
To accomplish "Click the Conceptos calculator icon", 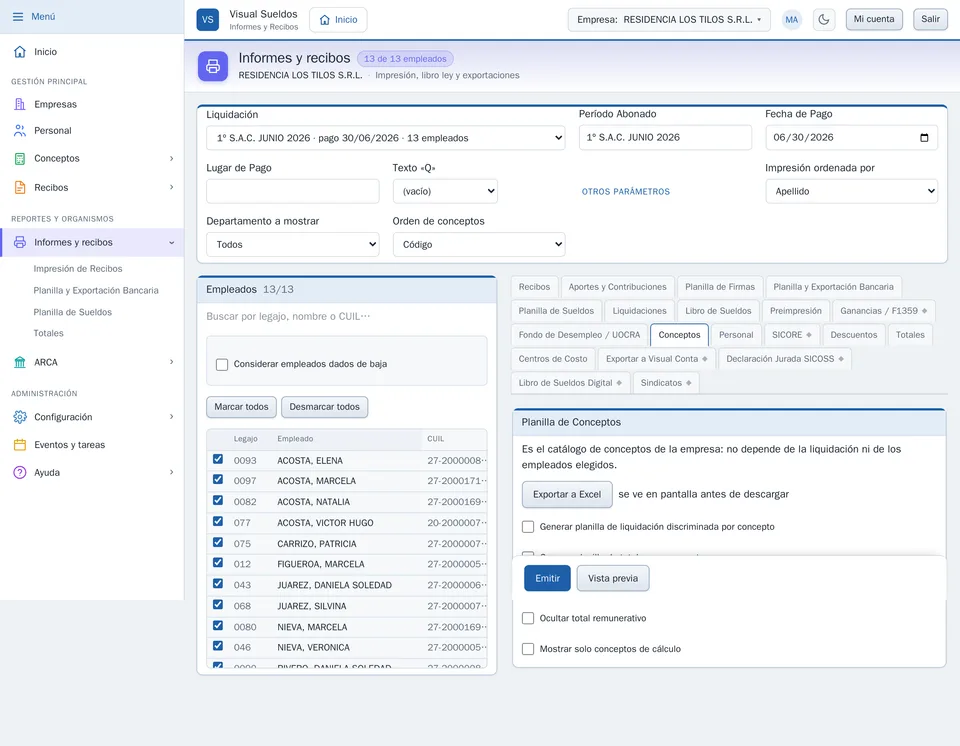I will click(20, 159).
